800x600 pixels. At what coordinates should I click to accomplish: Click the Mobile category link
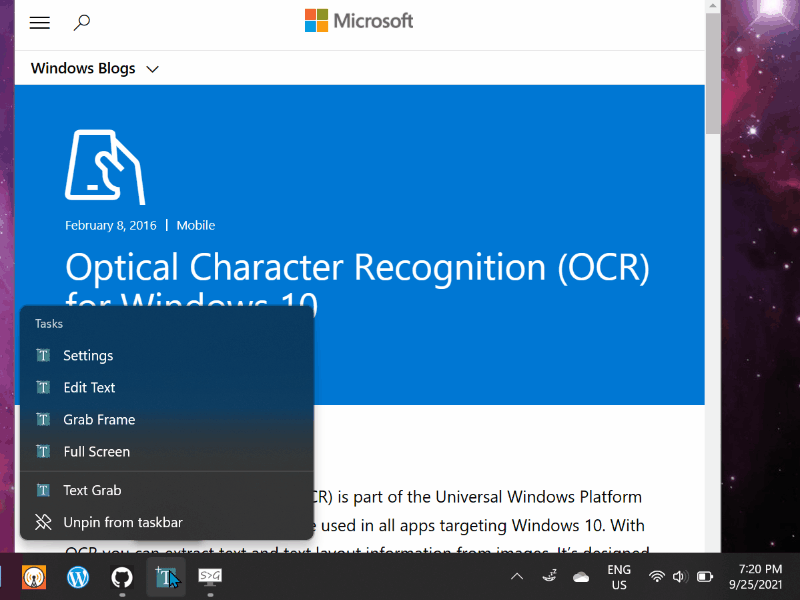(195, 225)
